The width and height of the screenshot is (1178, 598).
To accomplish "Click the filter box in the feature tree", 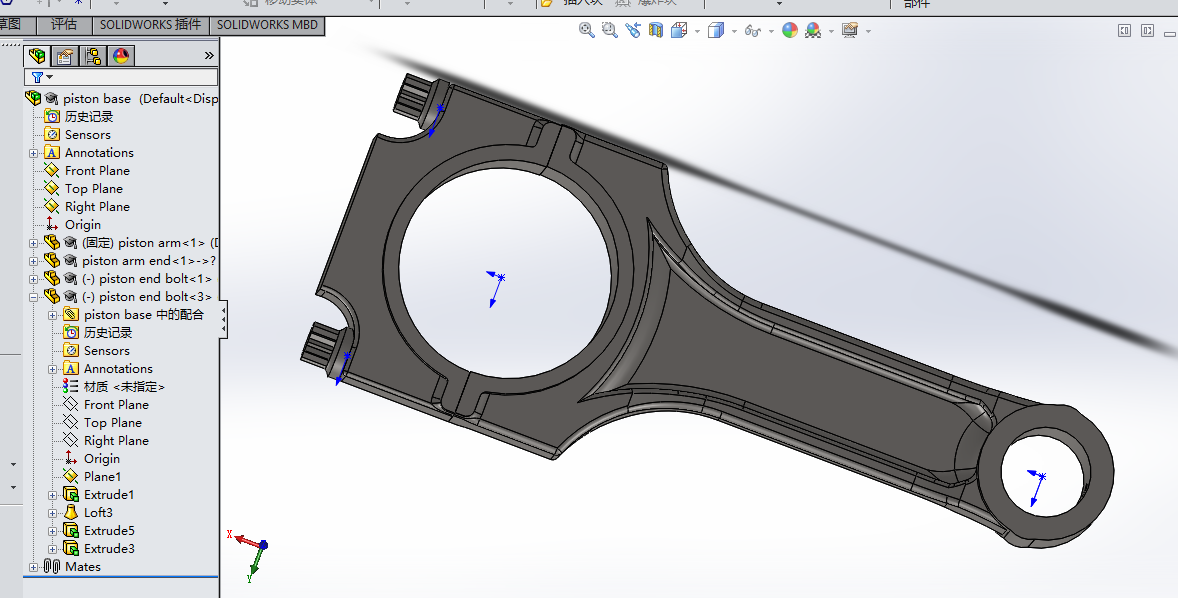I will coord(121,77).
